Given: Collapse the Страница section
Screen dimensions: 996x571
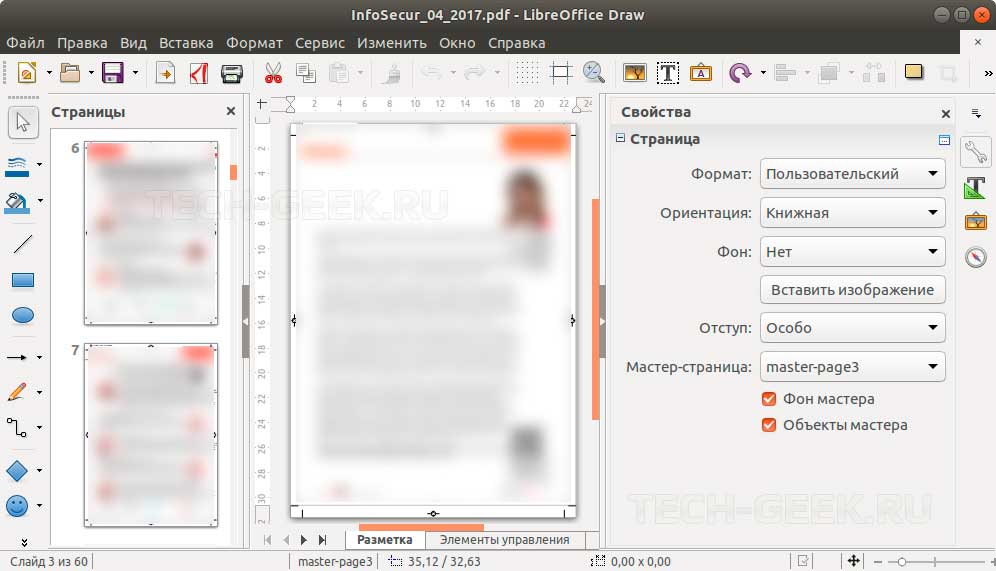Looking at the screenshot, I should pos(621,138).
